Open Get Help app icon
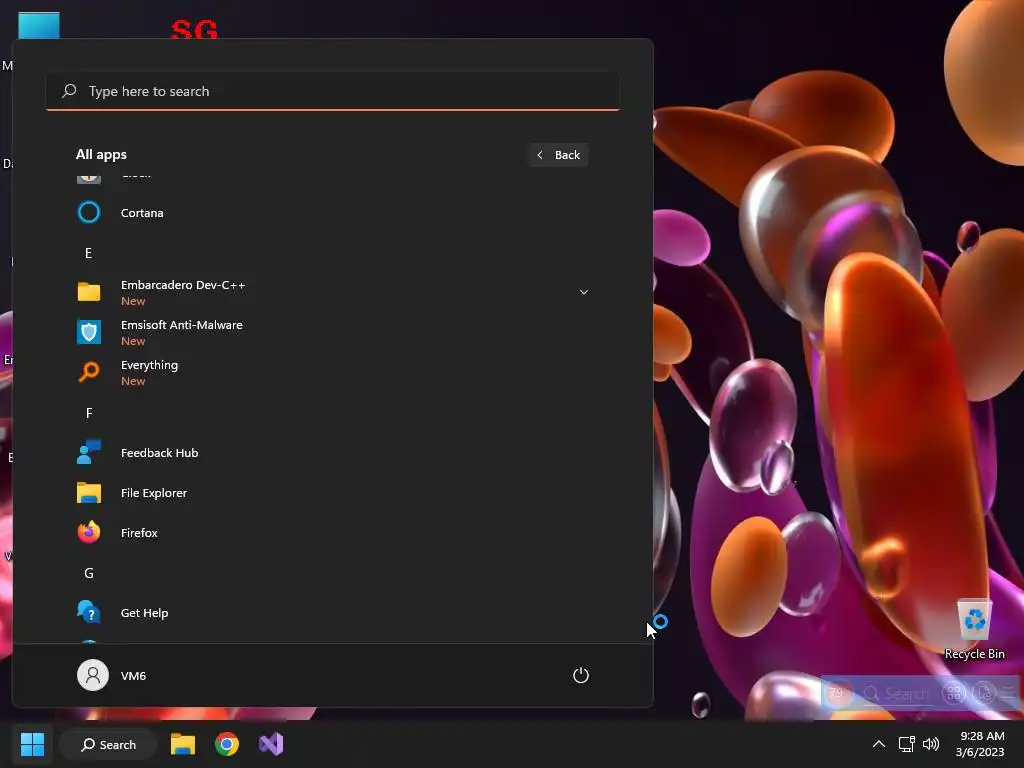Screen dimensions: 1024x768 tap(89, 612)
